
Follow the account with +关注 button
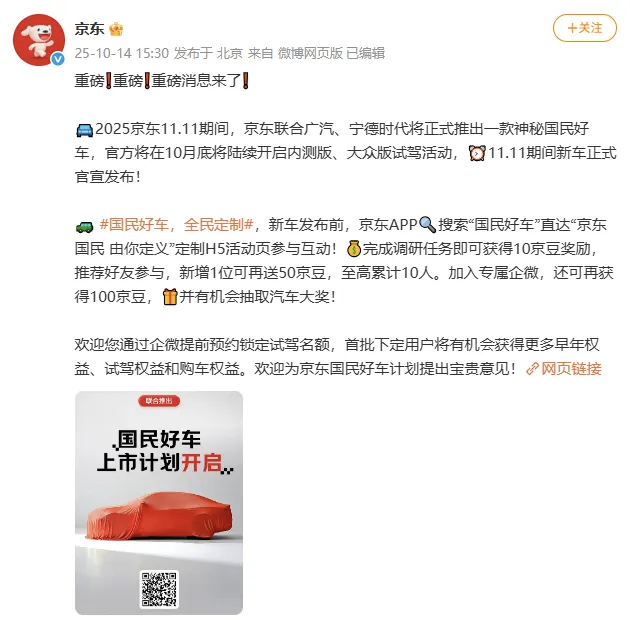tap(585, 28)
